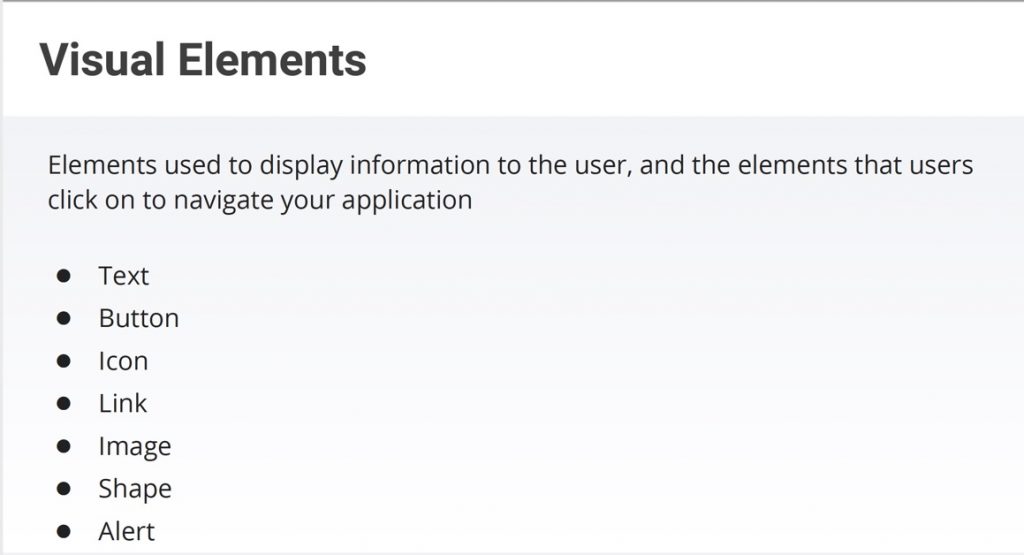
Task: Click the bullet dot beside "Text"
Action: click(x=63, y=276)
